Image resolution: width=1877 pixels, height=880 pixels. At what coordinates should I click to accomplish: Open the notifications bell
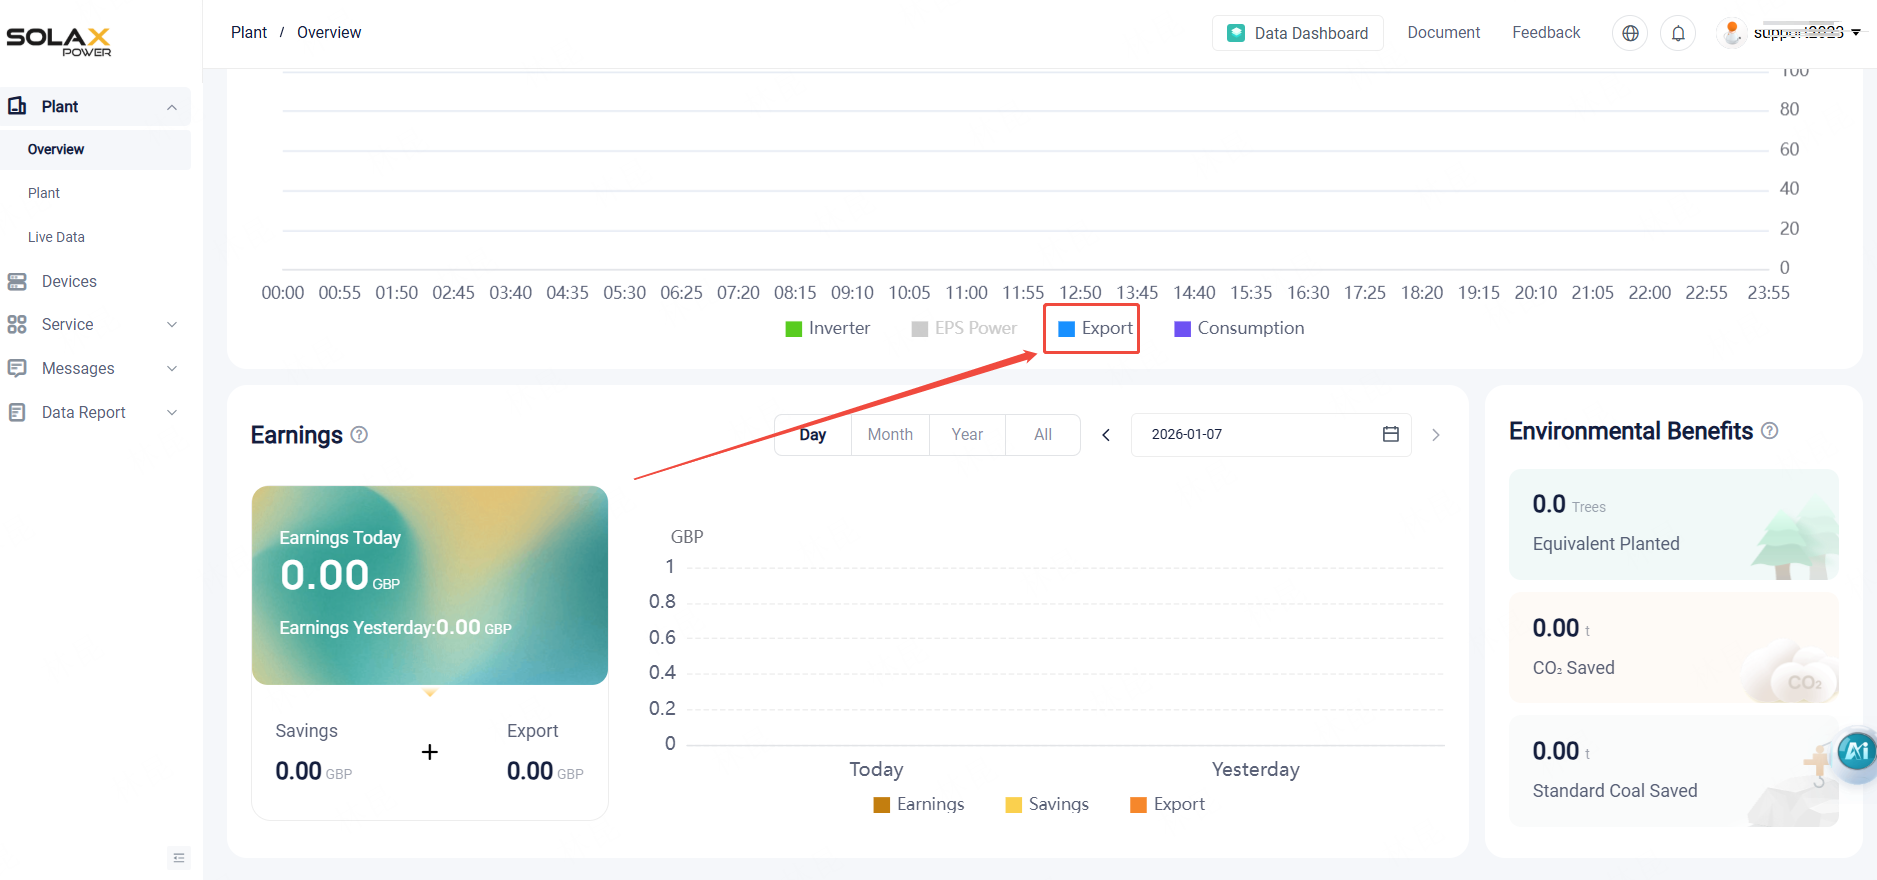(x=1678, y=33)
